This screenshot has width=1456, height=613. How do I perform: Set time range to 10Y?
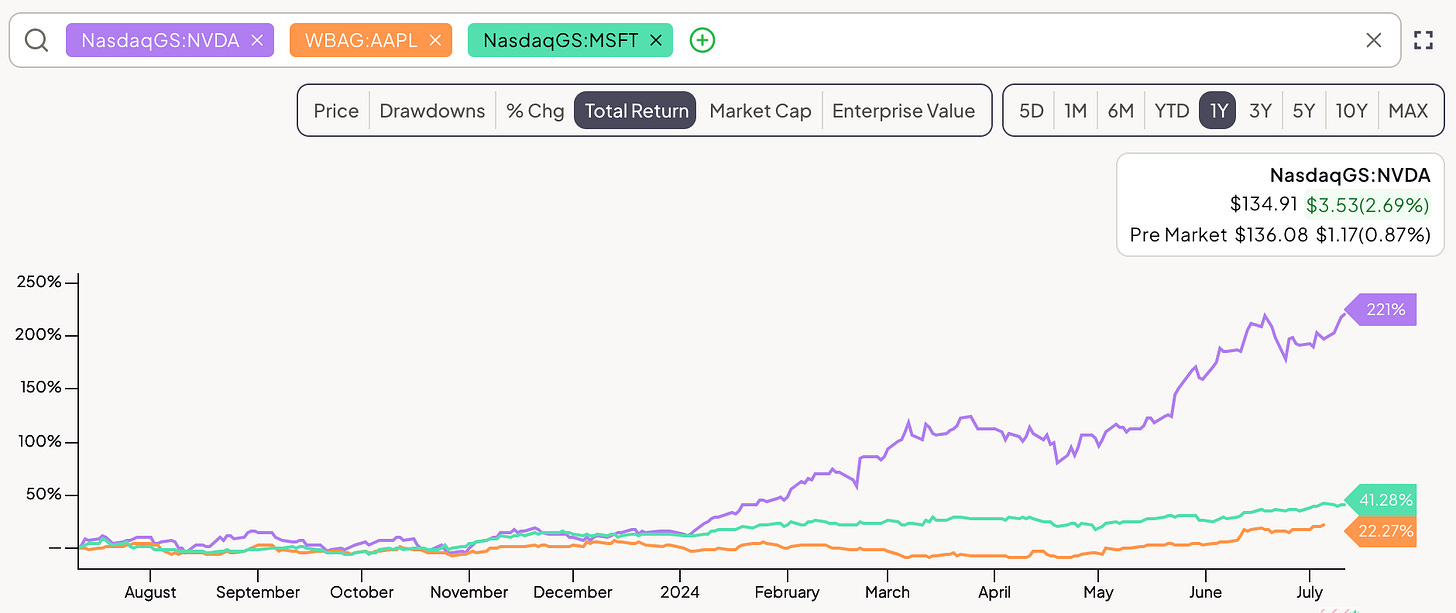click(1351, 111)
